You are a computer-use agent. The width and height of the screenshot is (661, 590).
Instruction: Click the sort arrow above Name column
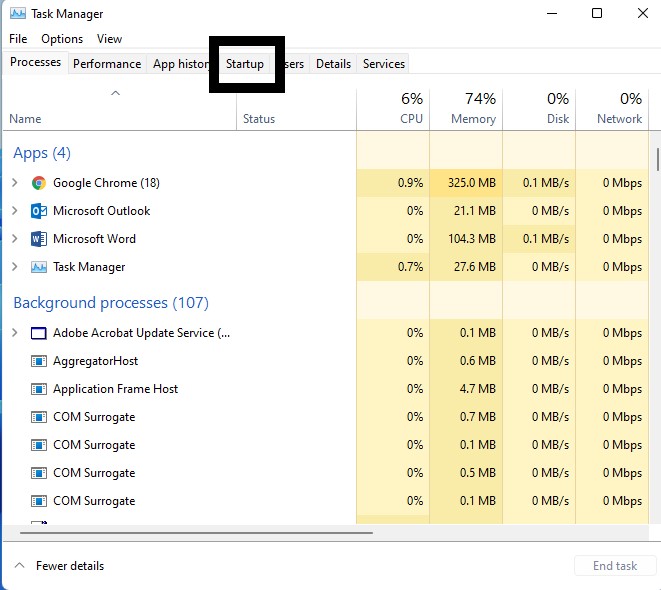(116, 93)
